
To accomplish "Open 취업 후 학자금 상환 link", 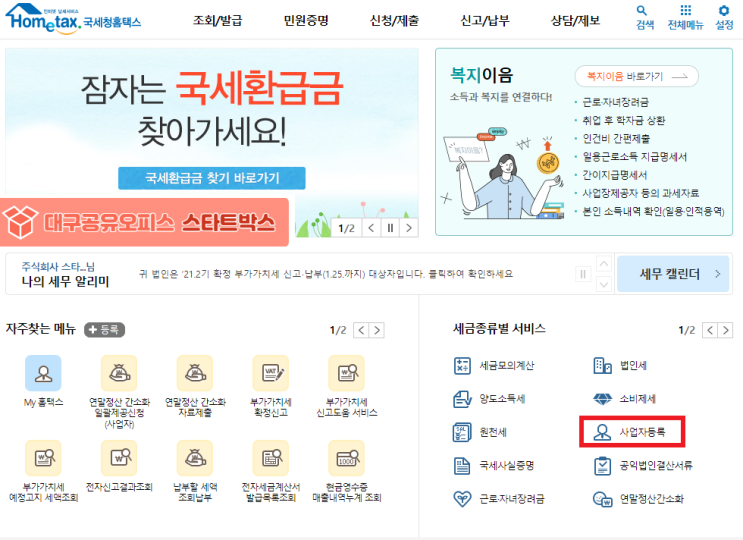I will click(624, 120).
